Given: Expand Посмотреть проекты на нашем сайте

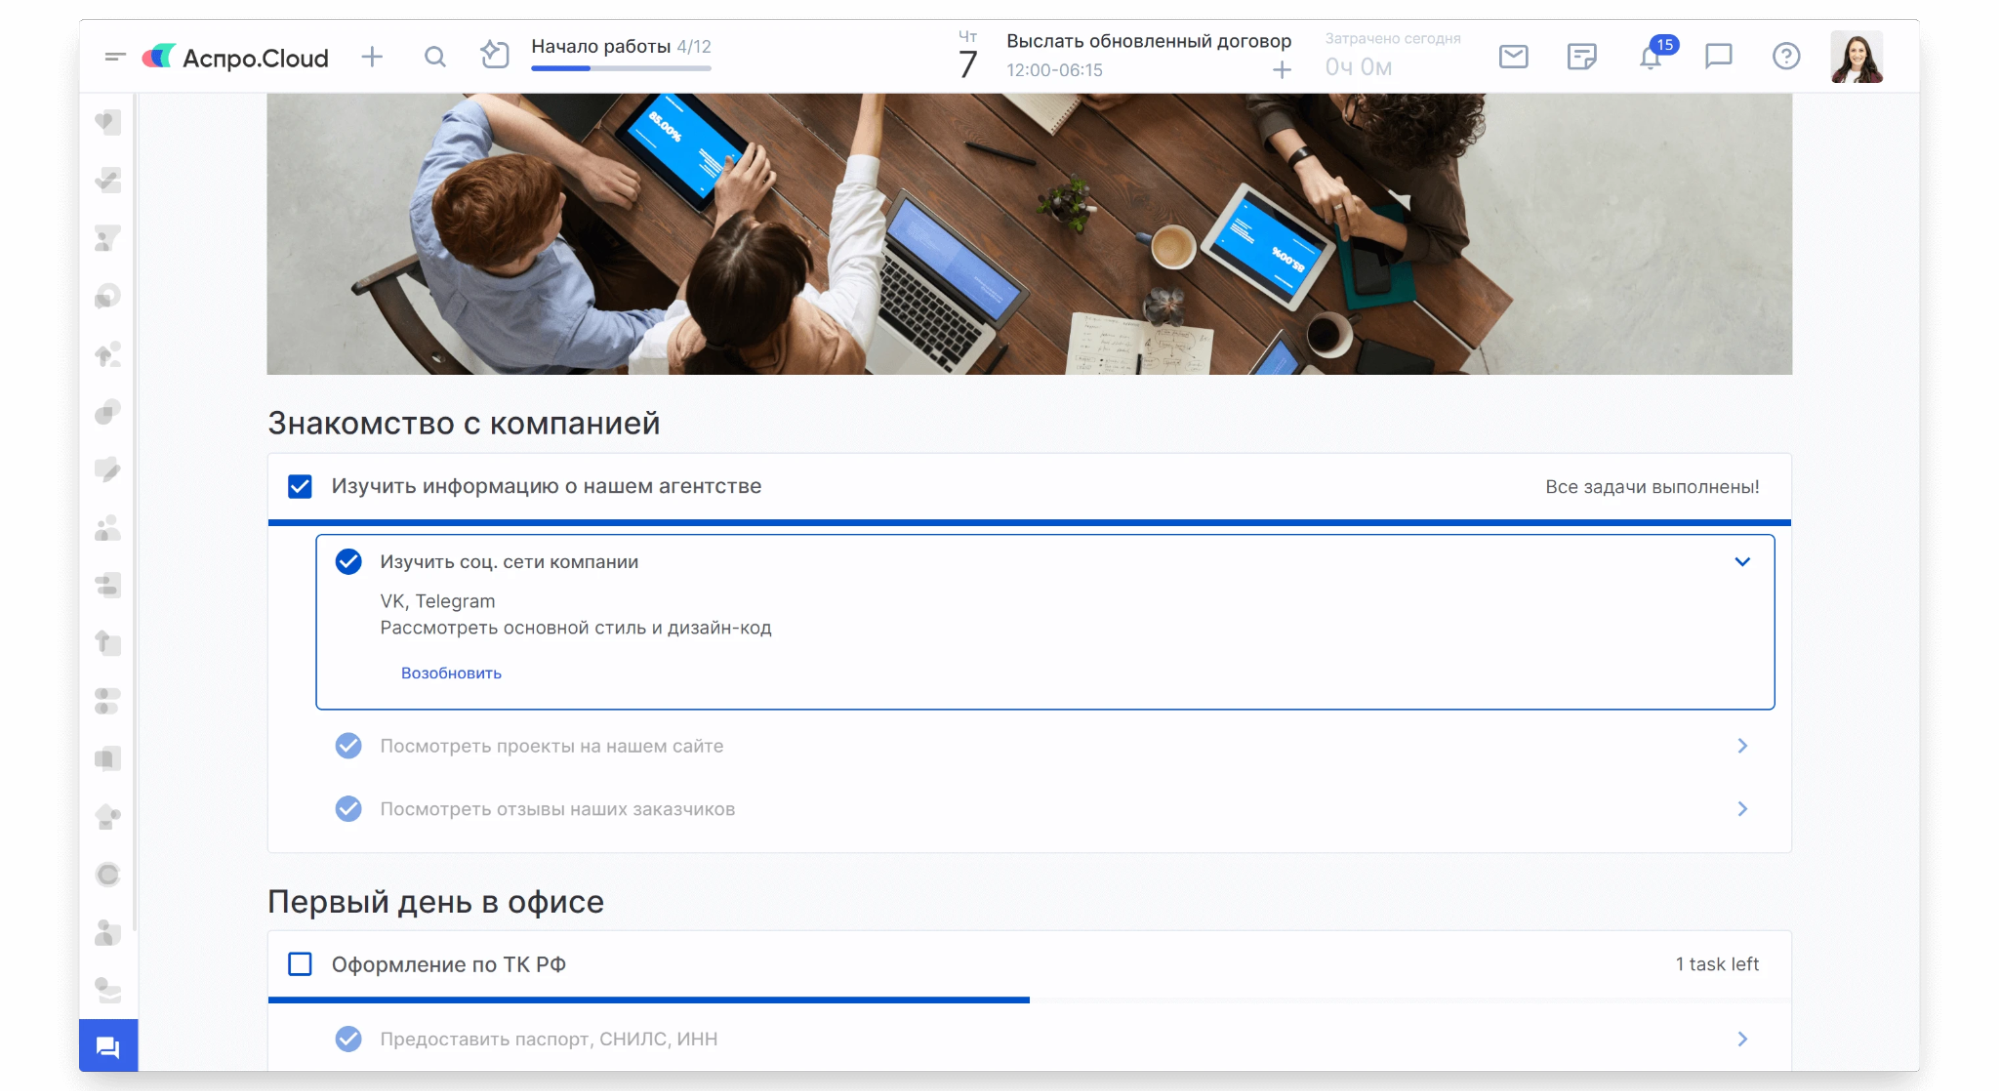Looking at the screenshot, I should pos(1742,746).
